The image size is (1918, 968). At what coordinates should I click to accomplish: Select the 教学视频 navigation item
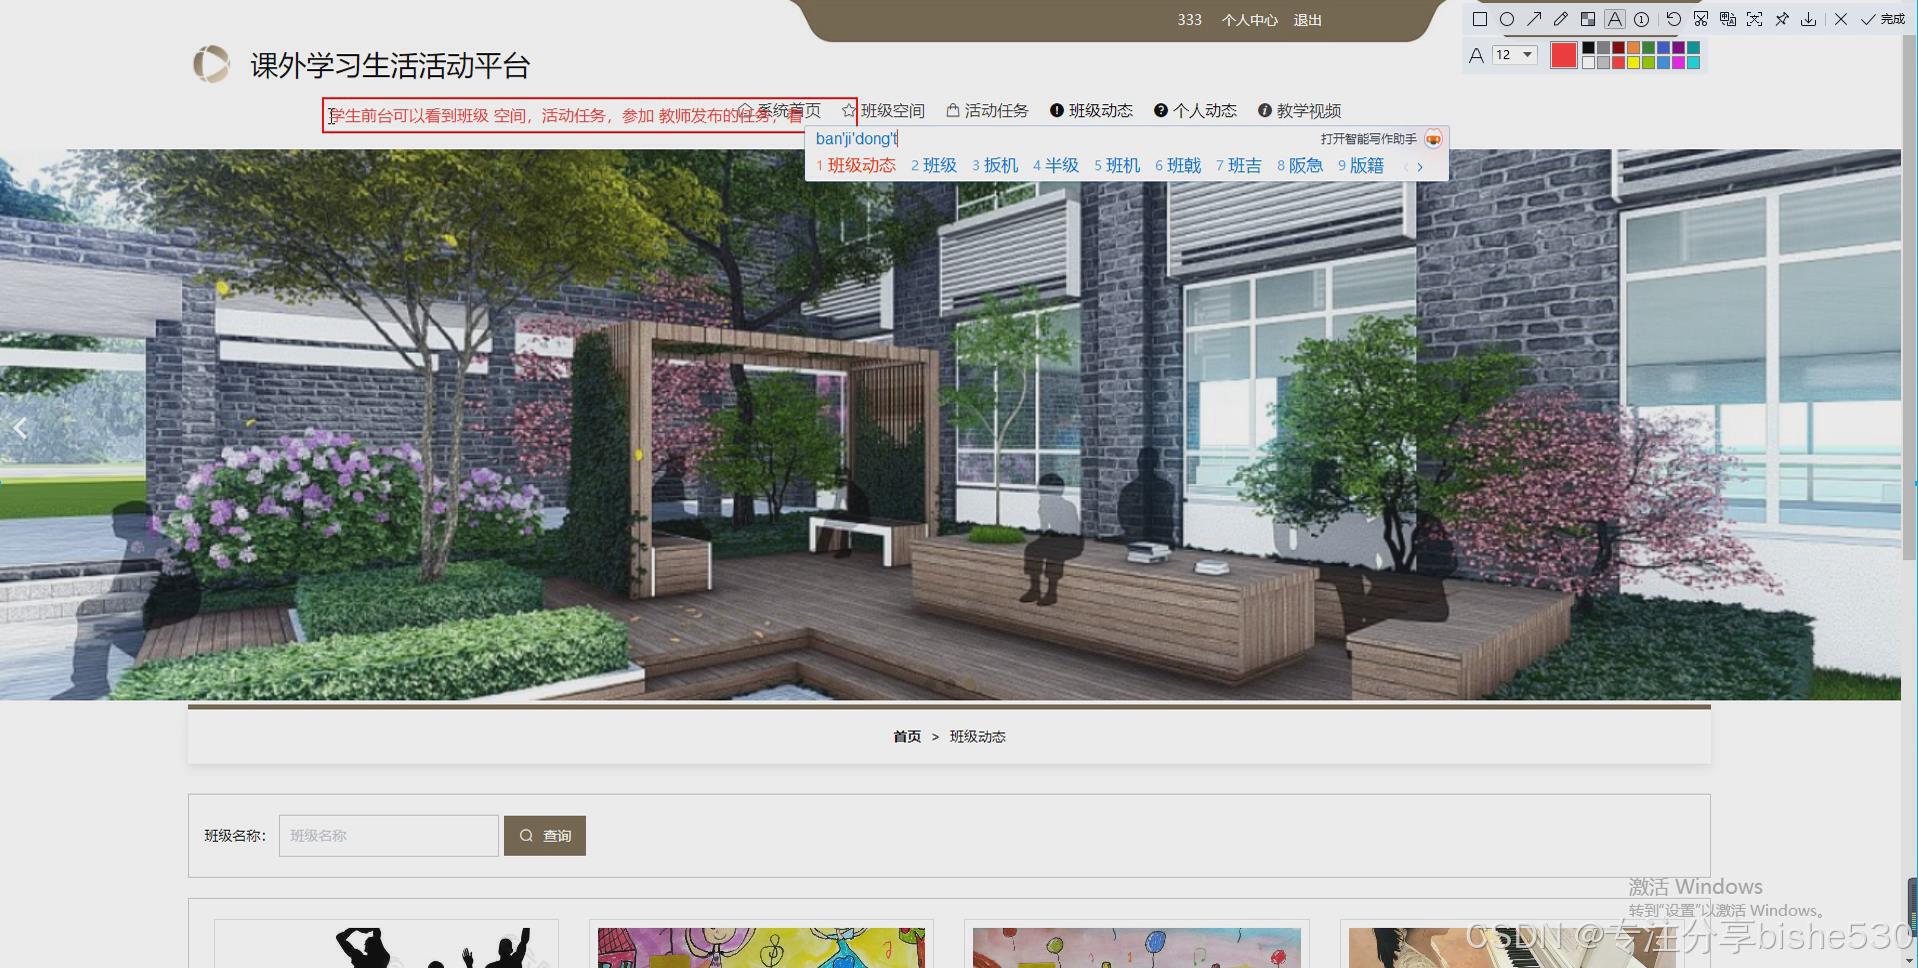coord(1311,110)
